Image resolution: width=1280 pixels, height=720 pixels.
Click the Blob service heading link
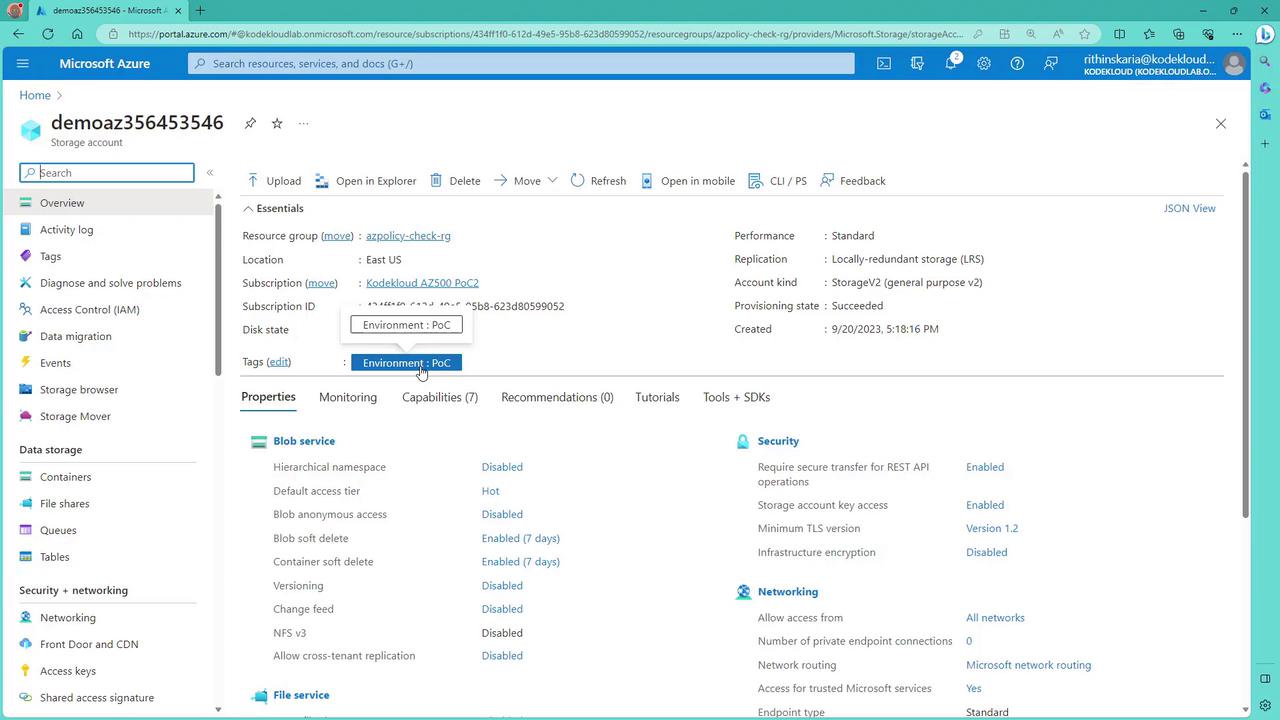coord(304,441)
